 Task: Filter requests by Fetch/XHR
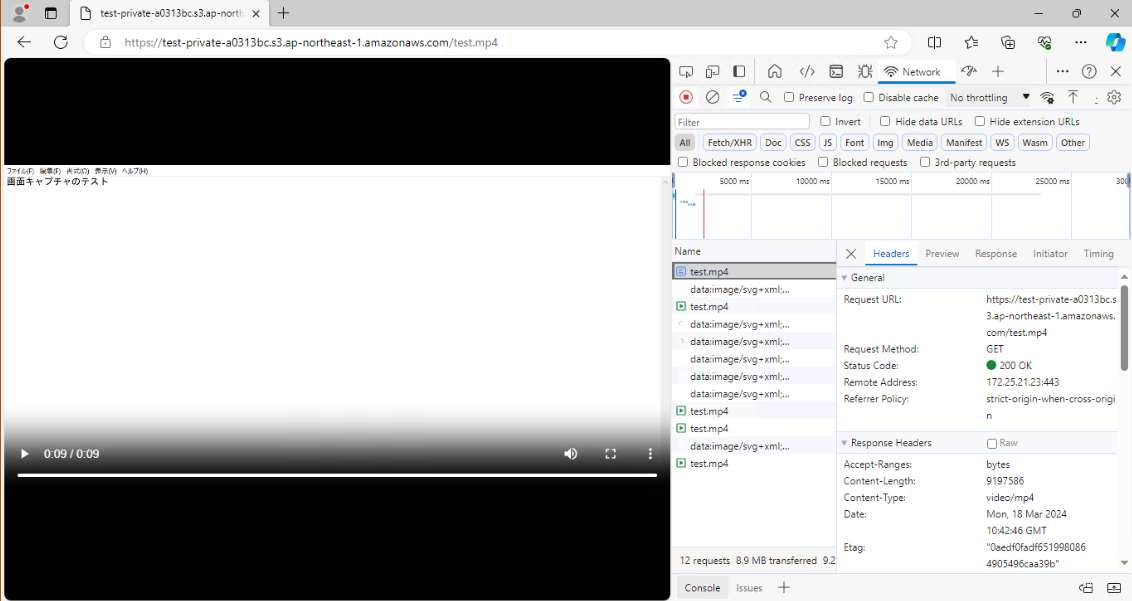[729, 142]
